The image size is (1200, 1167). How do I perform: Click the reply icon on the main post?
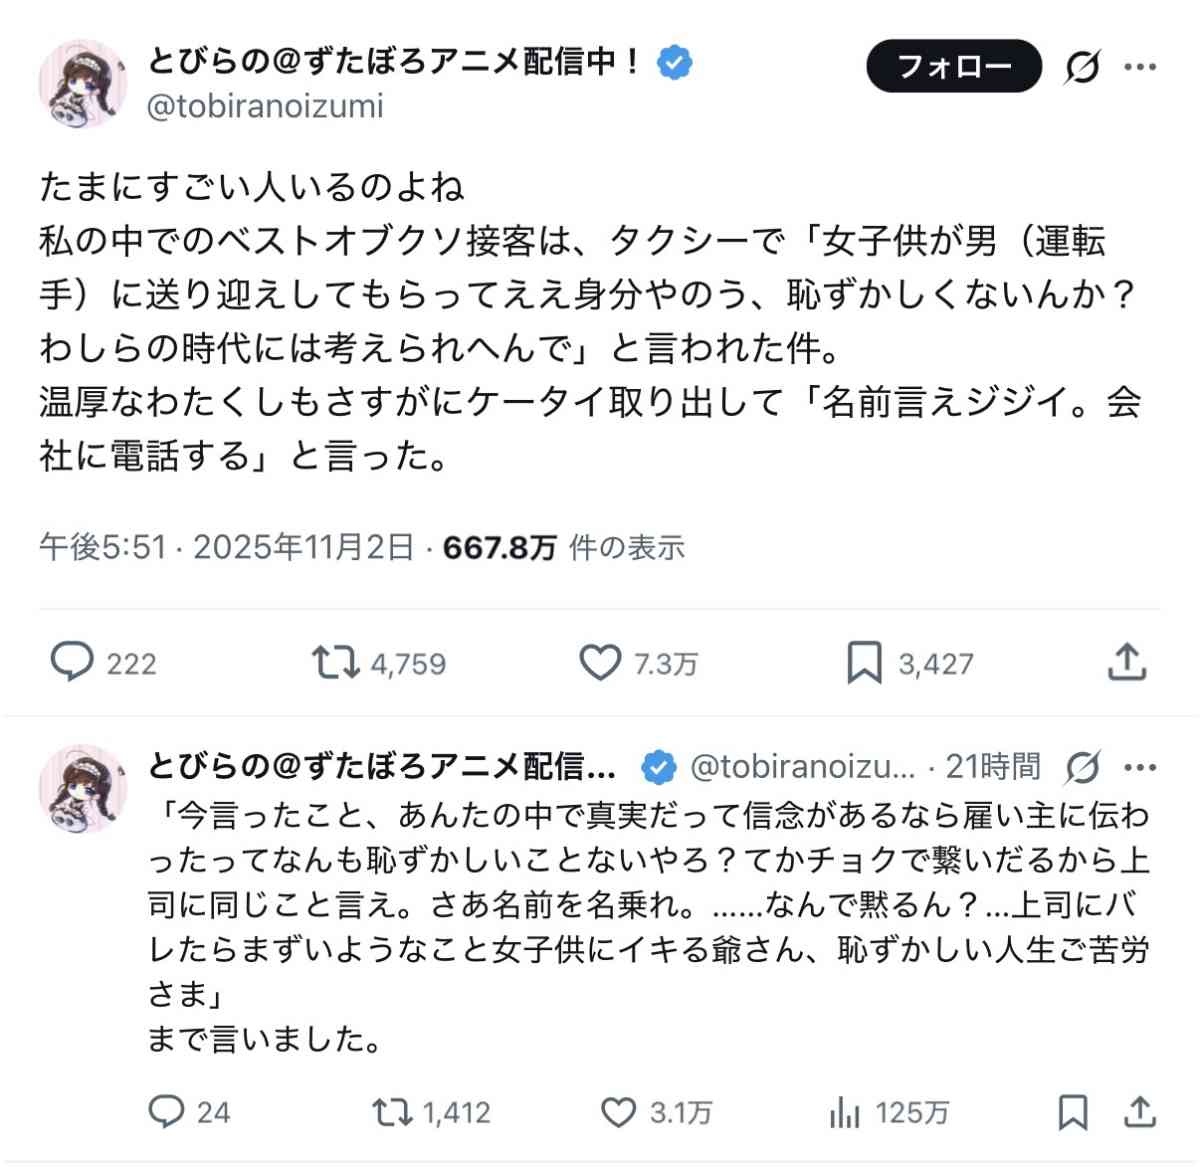72,662
